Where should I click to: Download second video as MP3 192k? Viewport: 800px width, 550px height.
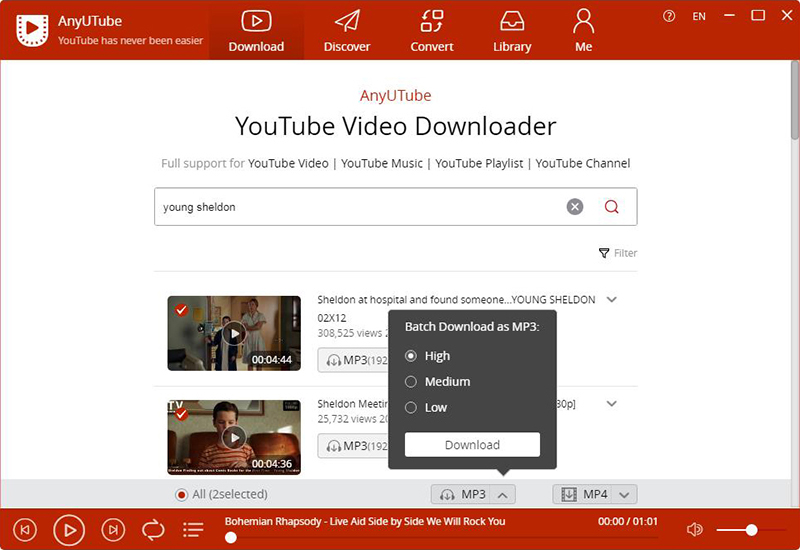(x=353, y=446)
